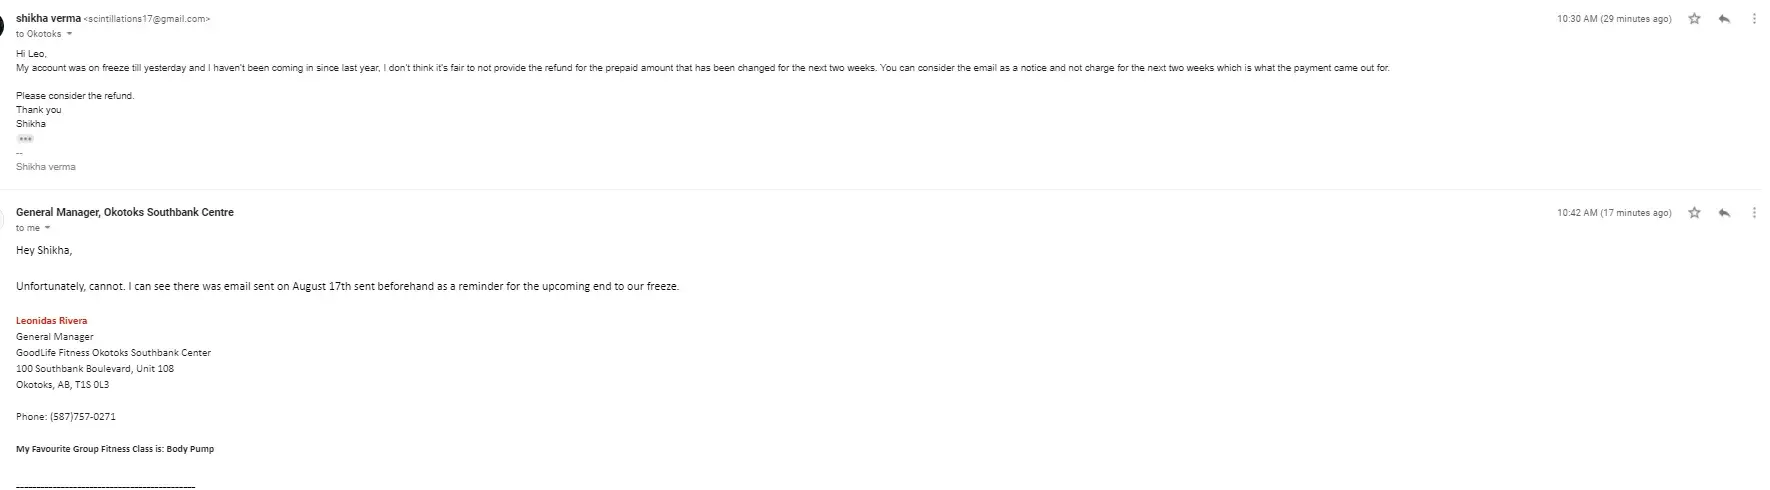Click the "Hey Shikha," greeting text
1770x490 pixels.
[x=44, y=250]
